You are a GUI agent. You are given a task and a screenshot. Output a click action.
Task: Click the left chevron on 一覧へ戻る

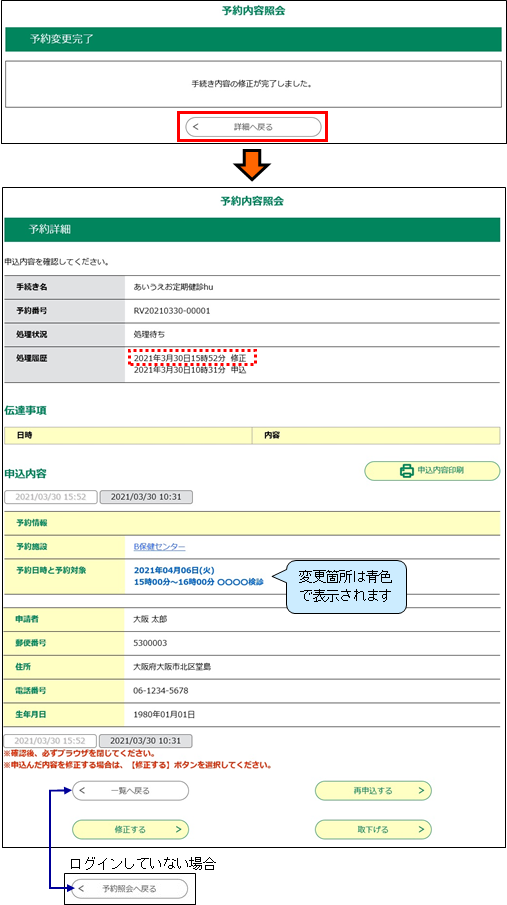pyautogui.click(x=83, y=791)
